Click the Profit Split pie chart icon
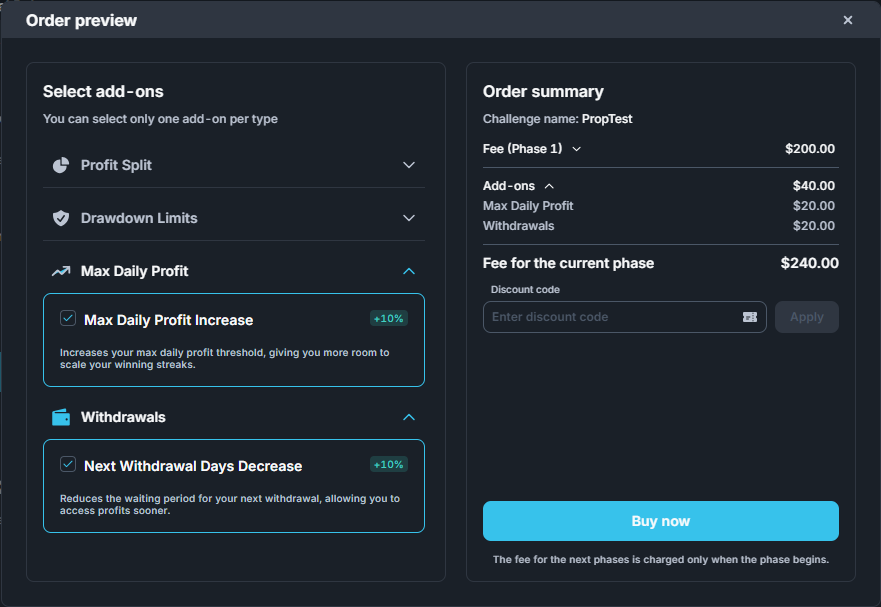The width and height of the screenshot is (881, 607). [x=61, y=165]
